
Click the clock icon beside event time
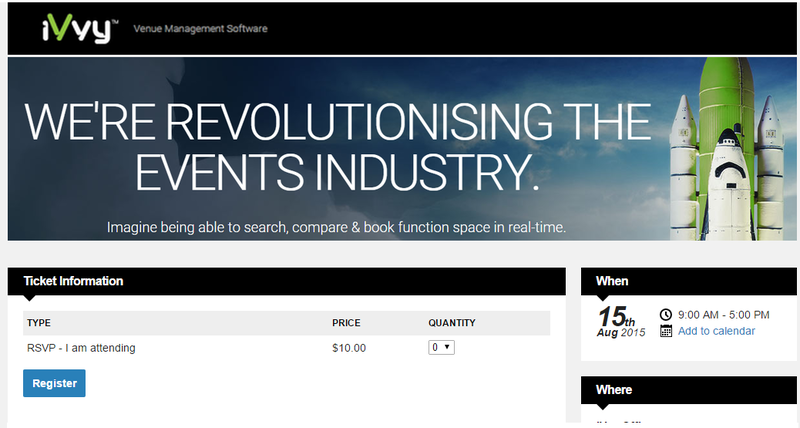point(667,315)
